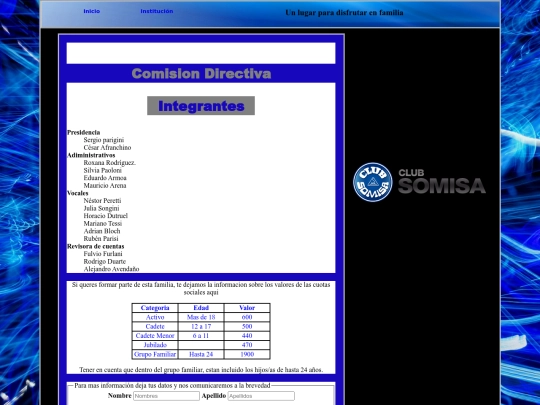Click the name Rodrigo Duarte
Viewport: 540px width, 405px height.
pyautogui.click(x=105, y=261)
